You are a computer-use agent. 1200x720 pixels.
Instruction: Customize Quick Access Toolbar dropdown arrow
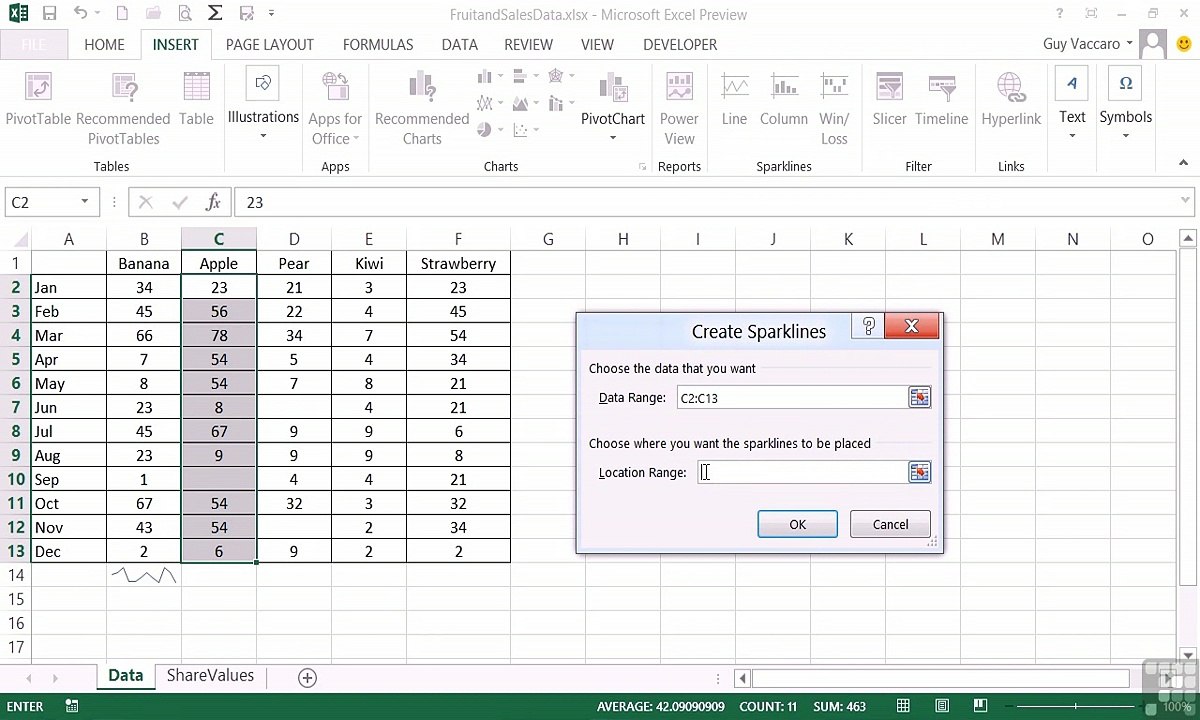(x=271, y=14)
